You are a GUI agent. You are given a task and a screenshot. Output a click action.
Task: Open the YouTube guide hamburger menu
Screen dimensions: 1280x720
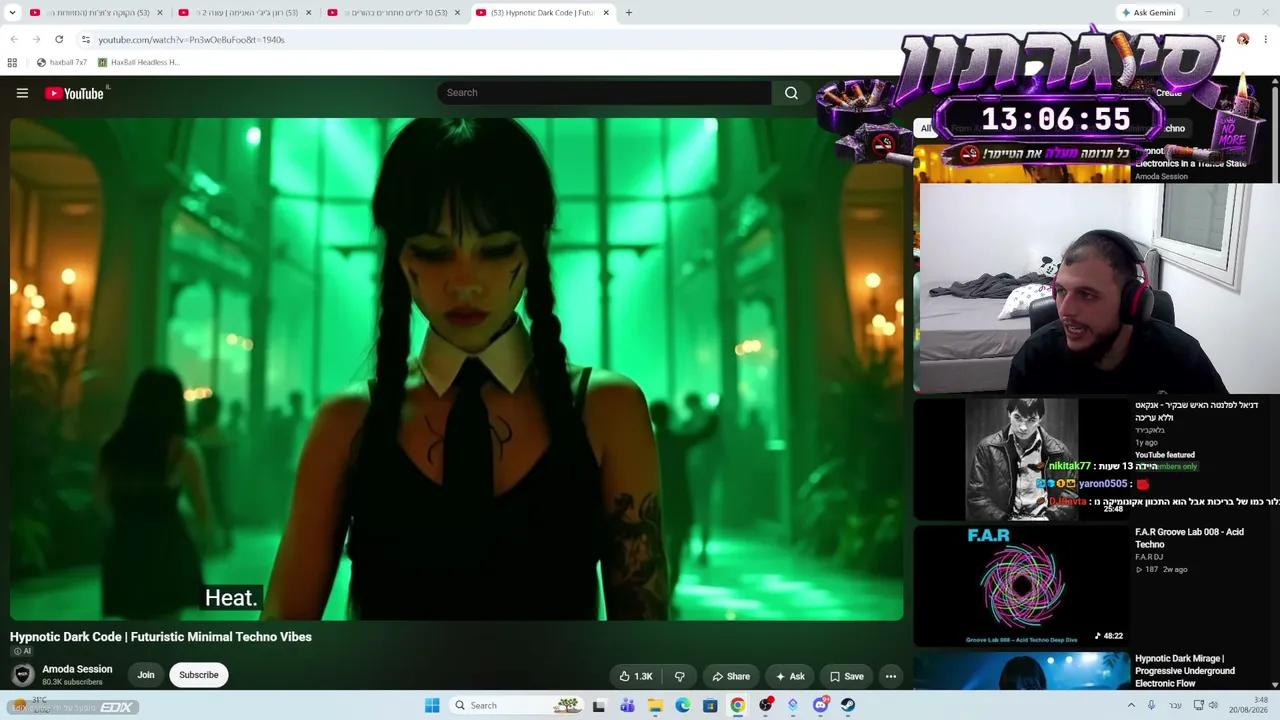(22, 93)
